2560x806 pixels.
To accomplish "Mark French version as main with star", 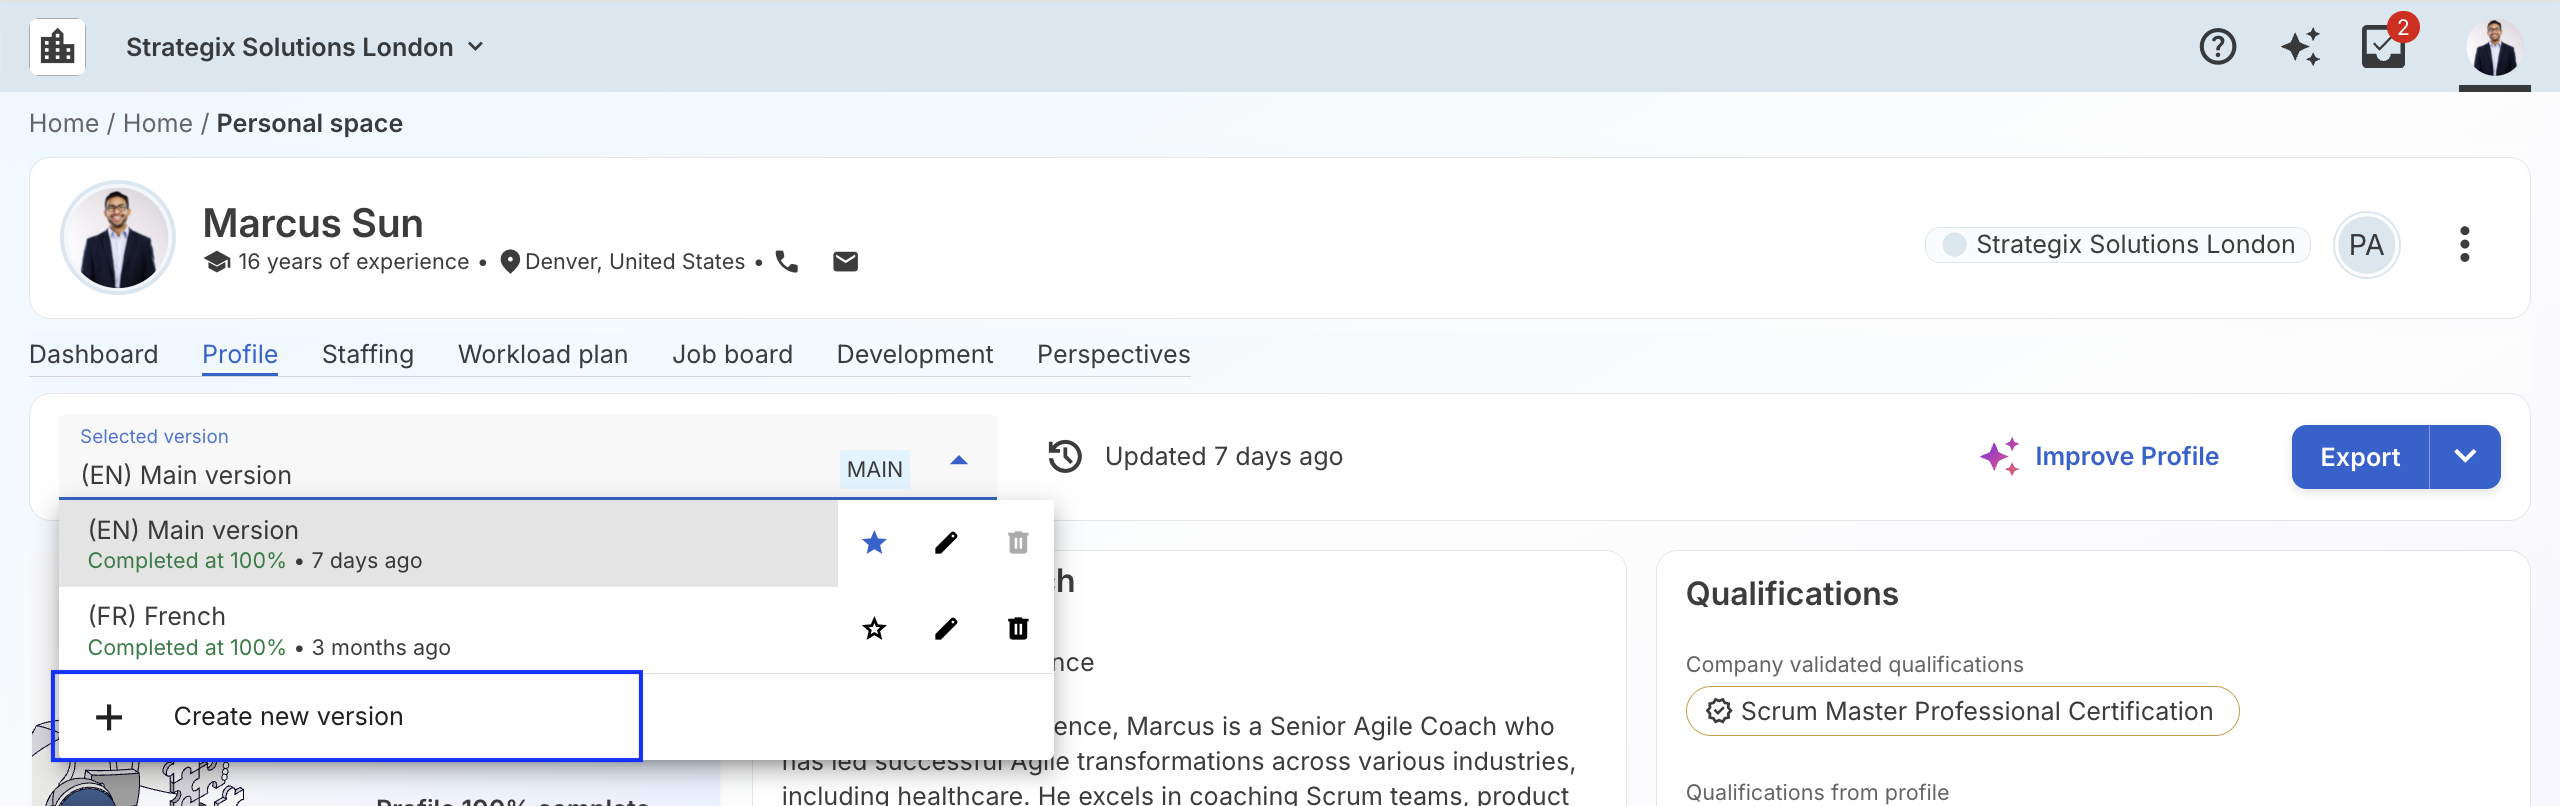I will tap(874, 629).
